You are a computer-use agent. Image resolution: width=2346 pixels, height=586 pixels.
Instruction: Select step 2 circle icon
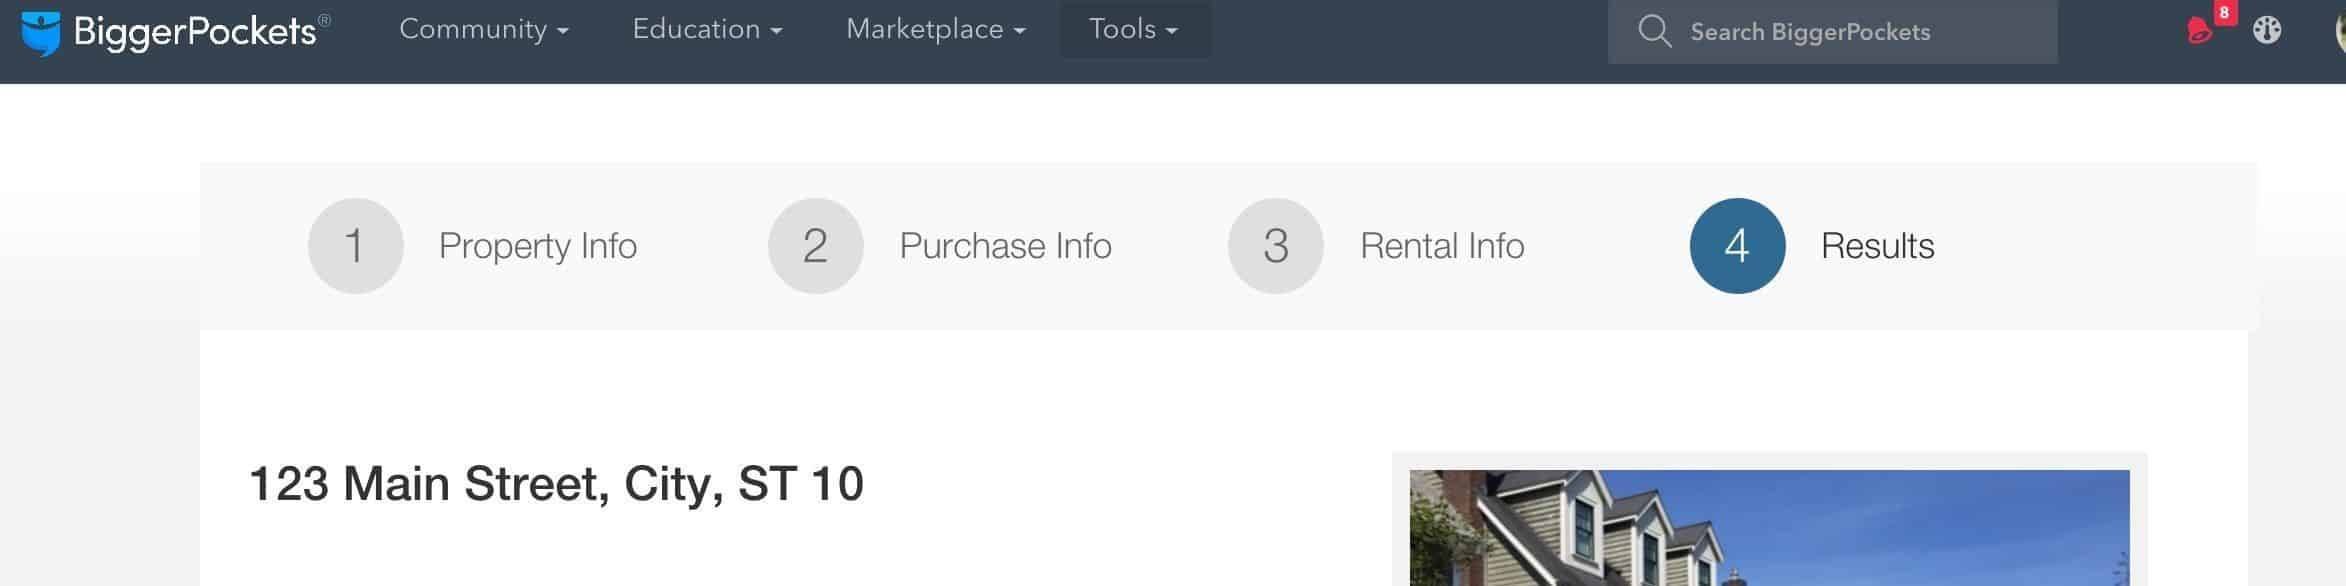[815, 246]
